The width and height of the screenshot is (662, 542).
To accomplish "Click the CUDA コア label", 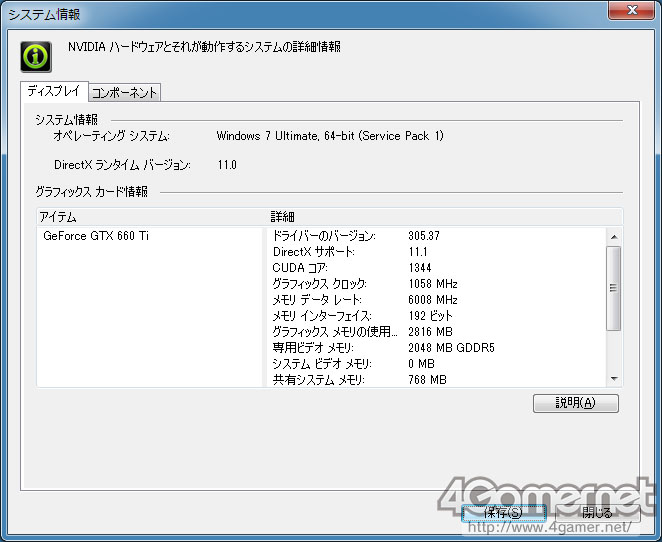I will (300, 268).
